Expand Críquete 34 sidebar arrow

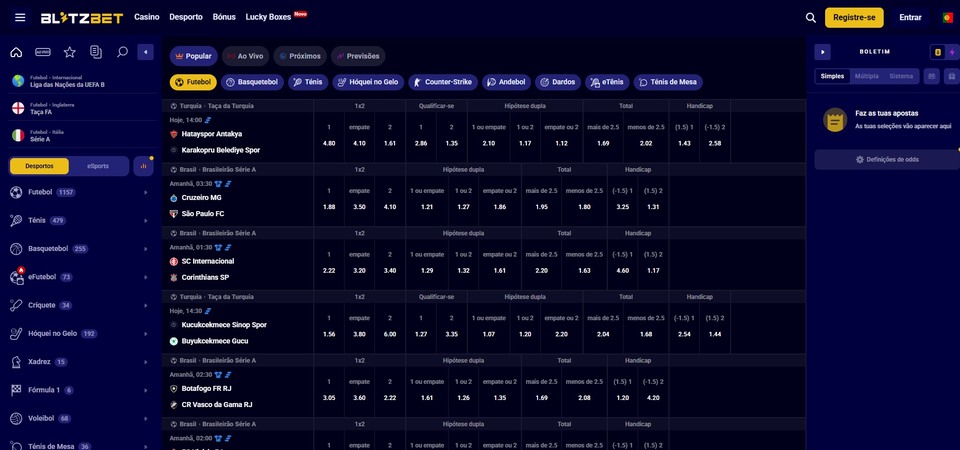click(146, 305)
